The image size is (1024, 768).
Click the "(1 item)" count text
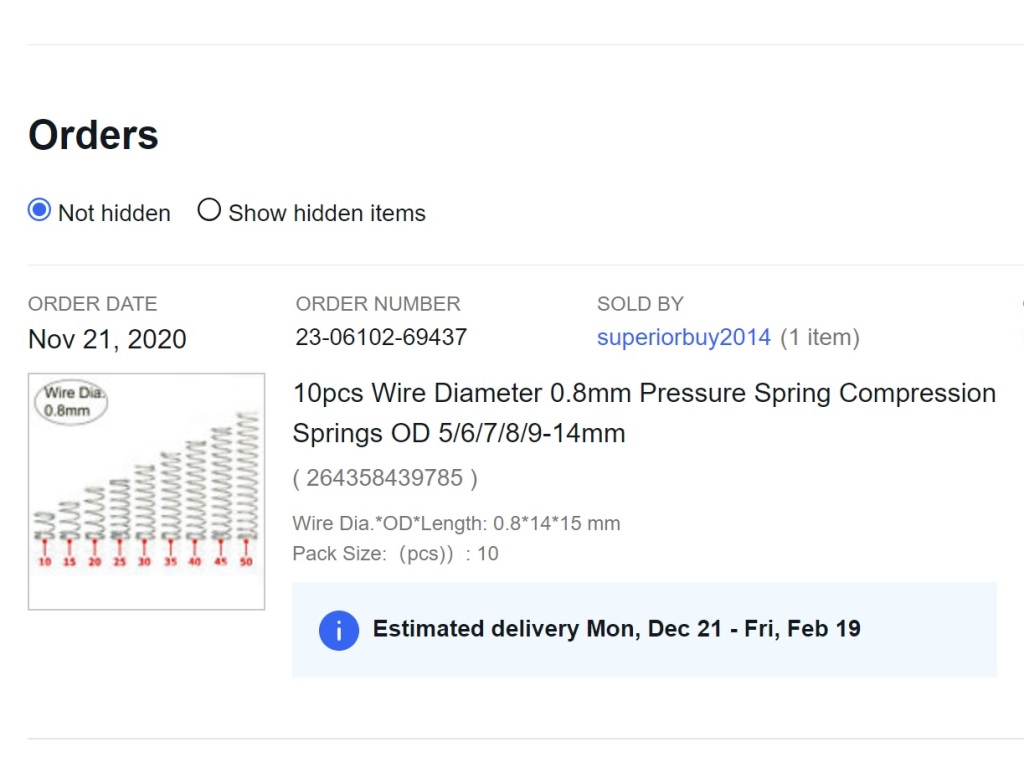click(x=819, y=338)
